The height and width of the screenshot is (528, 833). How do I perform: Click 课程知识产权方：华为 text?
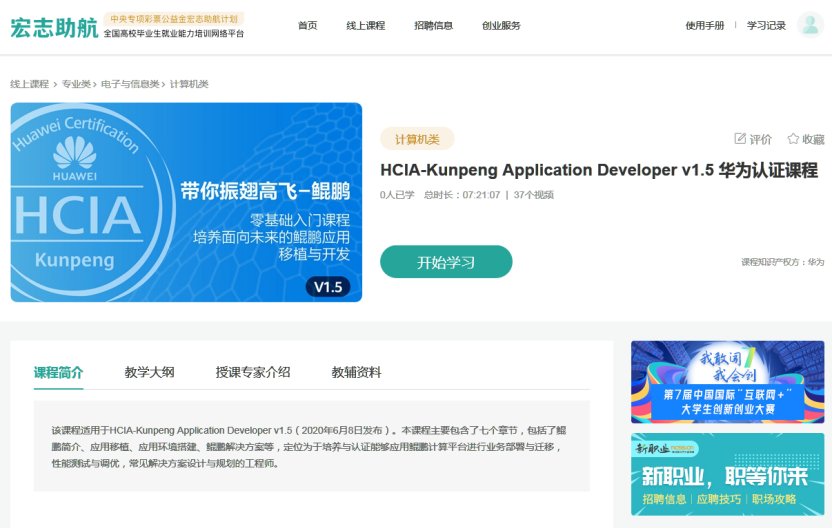[783, 262]
